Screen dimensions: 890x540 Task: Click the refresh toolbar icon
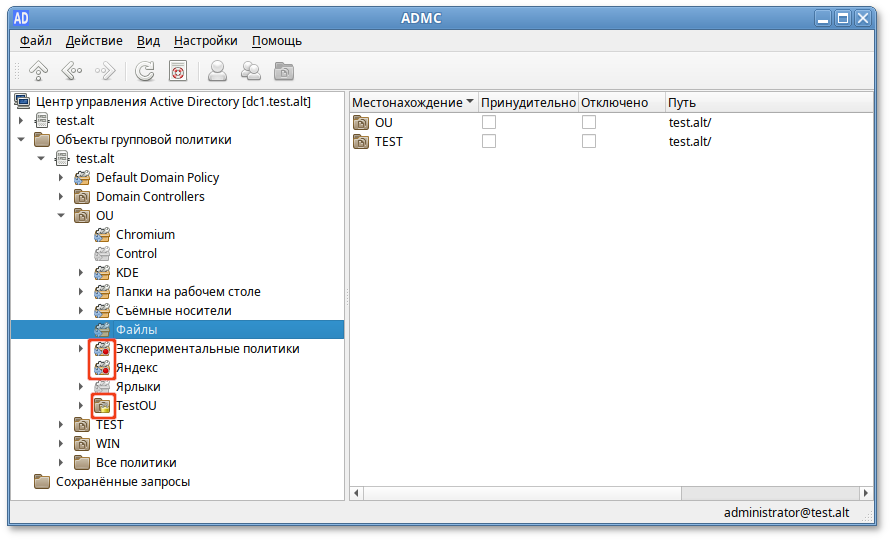tap(146, 71)
